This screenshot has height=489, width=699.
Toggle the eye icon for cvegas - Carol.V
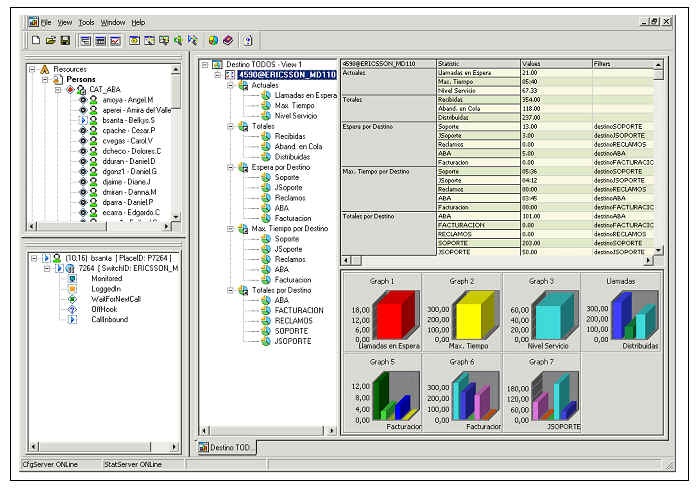pos(83,141)
